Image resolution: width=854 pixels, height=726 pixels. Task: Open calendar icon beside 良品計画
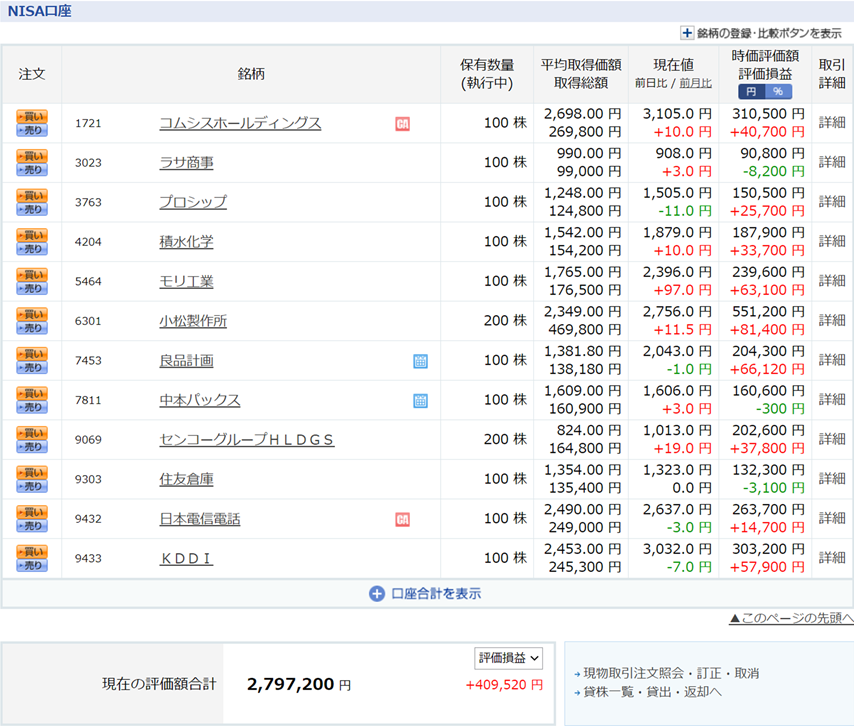point(420,361)
